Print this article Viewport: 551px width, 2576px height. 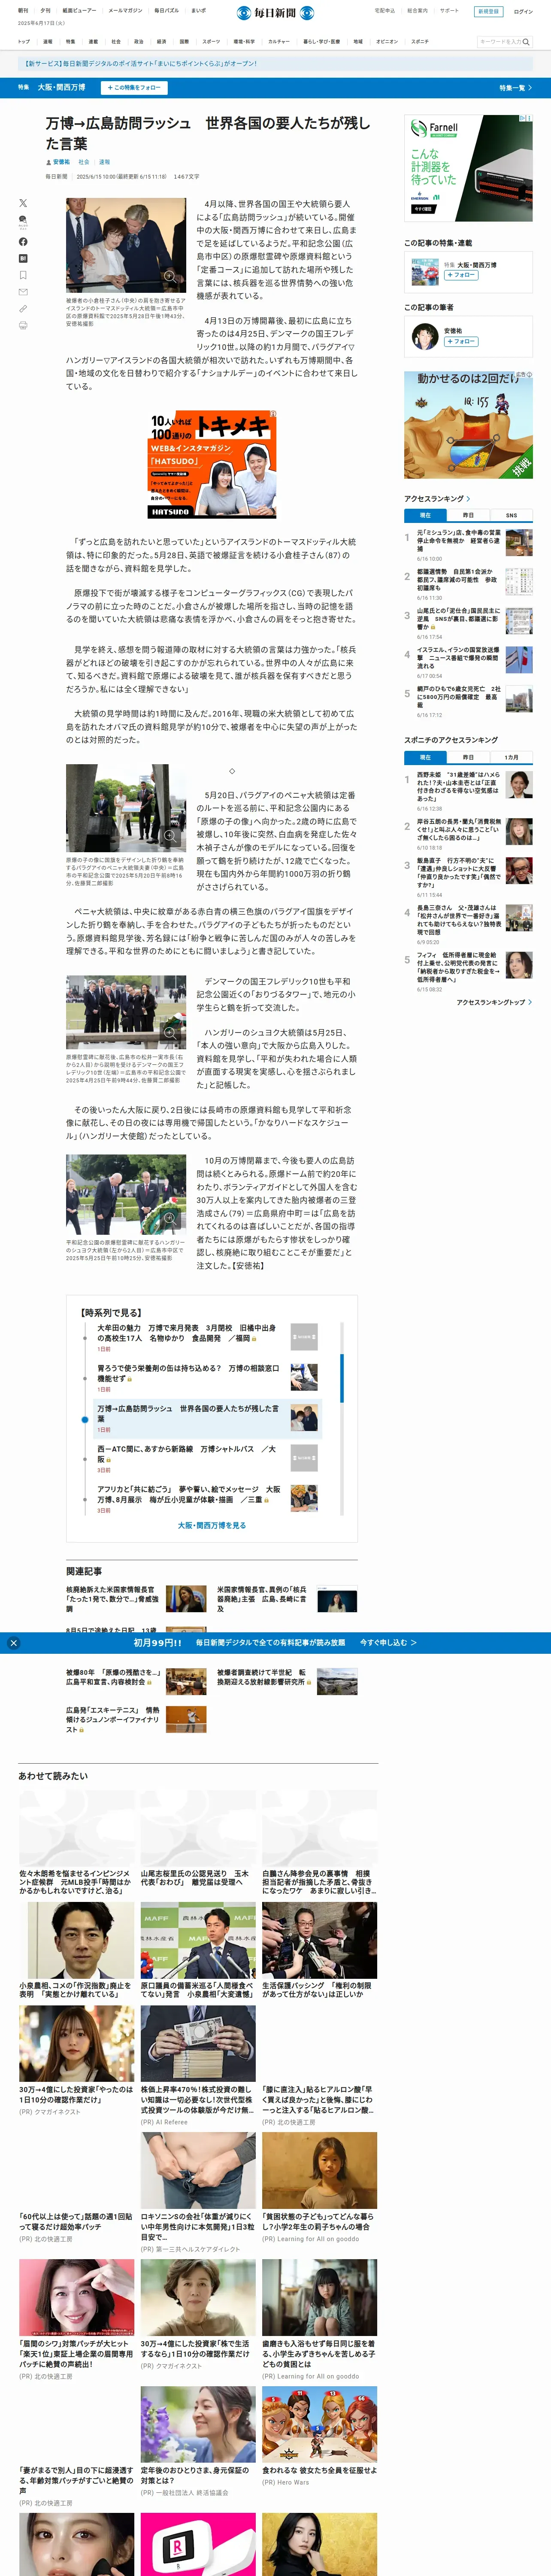tap(23, 325)
